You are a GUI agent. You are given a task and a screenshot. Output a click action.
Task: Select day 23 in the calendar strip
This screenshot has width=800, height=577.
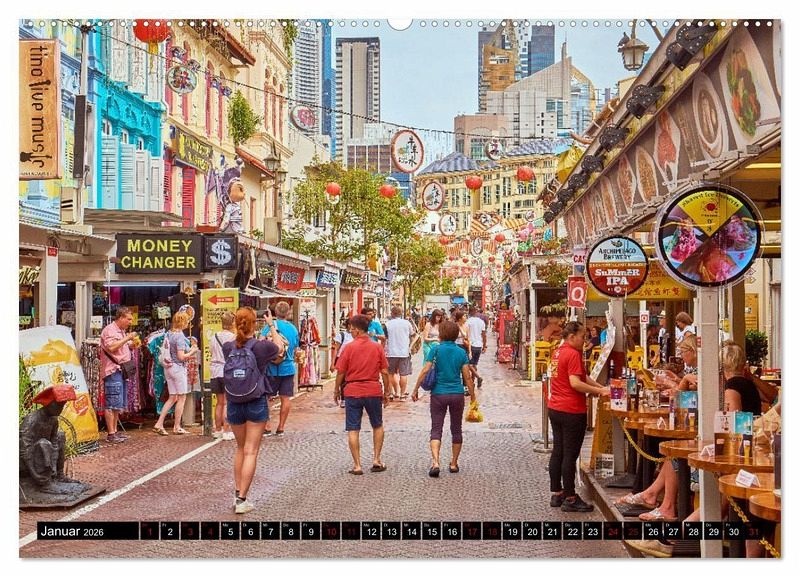point(593,531)
